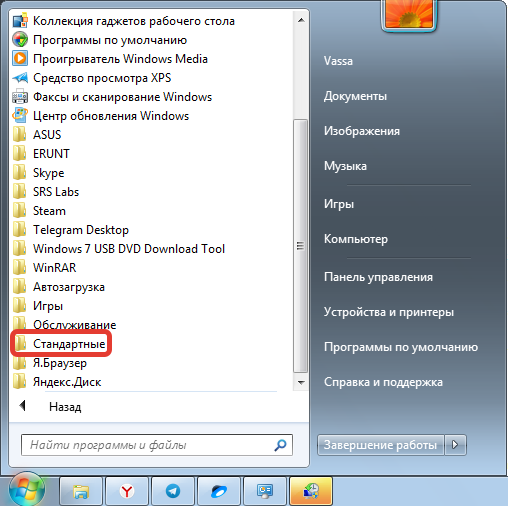Expand the Steam folder label

pos(49,211)
